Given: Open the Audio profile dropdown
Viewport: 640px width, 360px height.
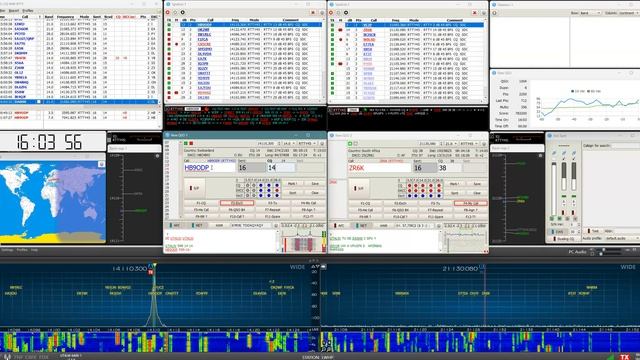Looking at the screenshot, I should click(622, 238).
